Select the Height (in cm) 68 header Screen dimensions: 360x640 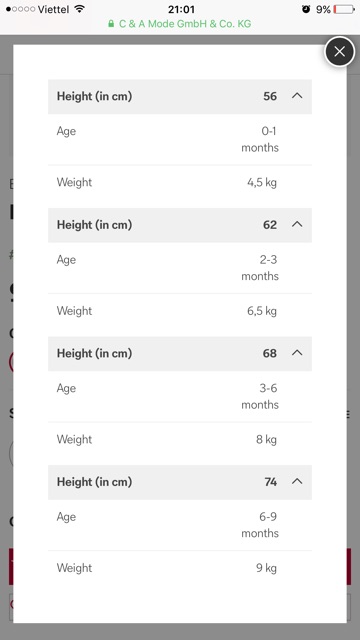[x=180, y=353]
